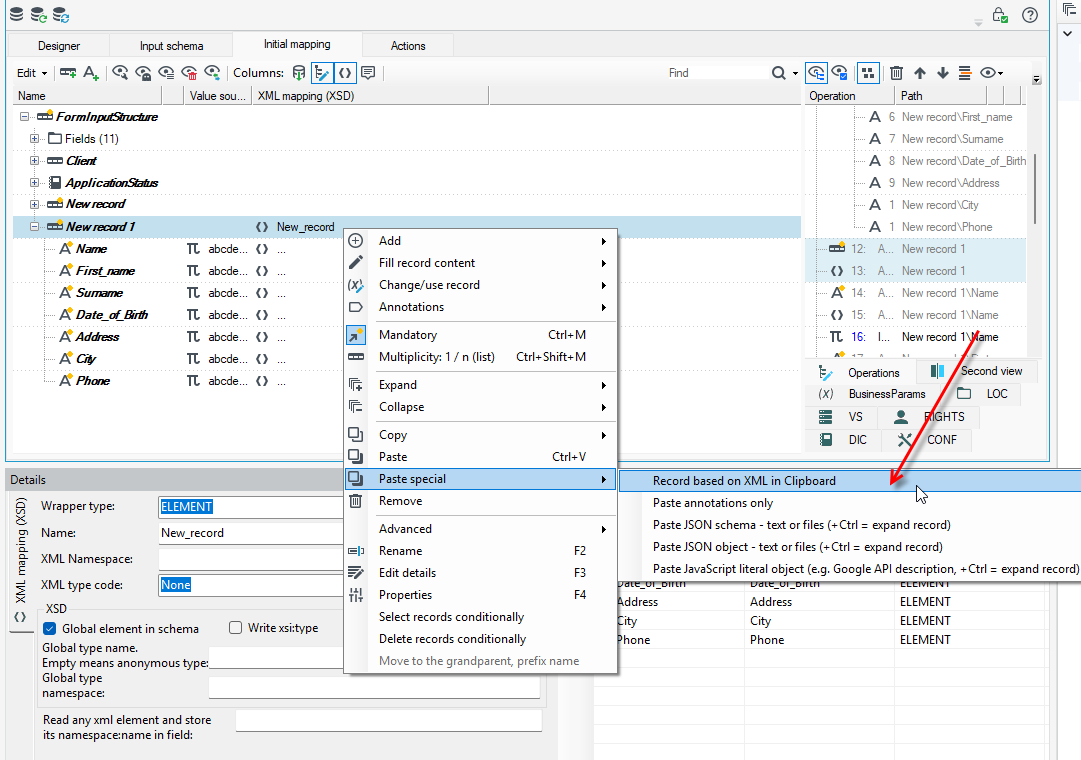The image size is (1081, 760).
Task: Collapse the New record 1 node
Action: [x=34, y=226]
